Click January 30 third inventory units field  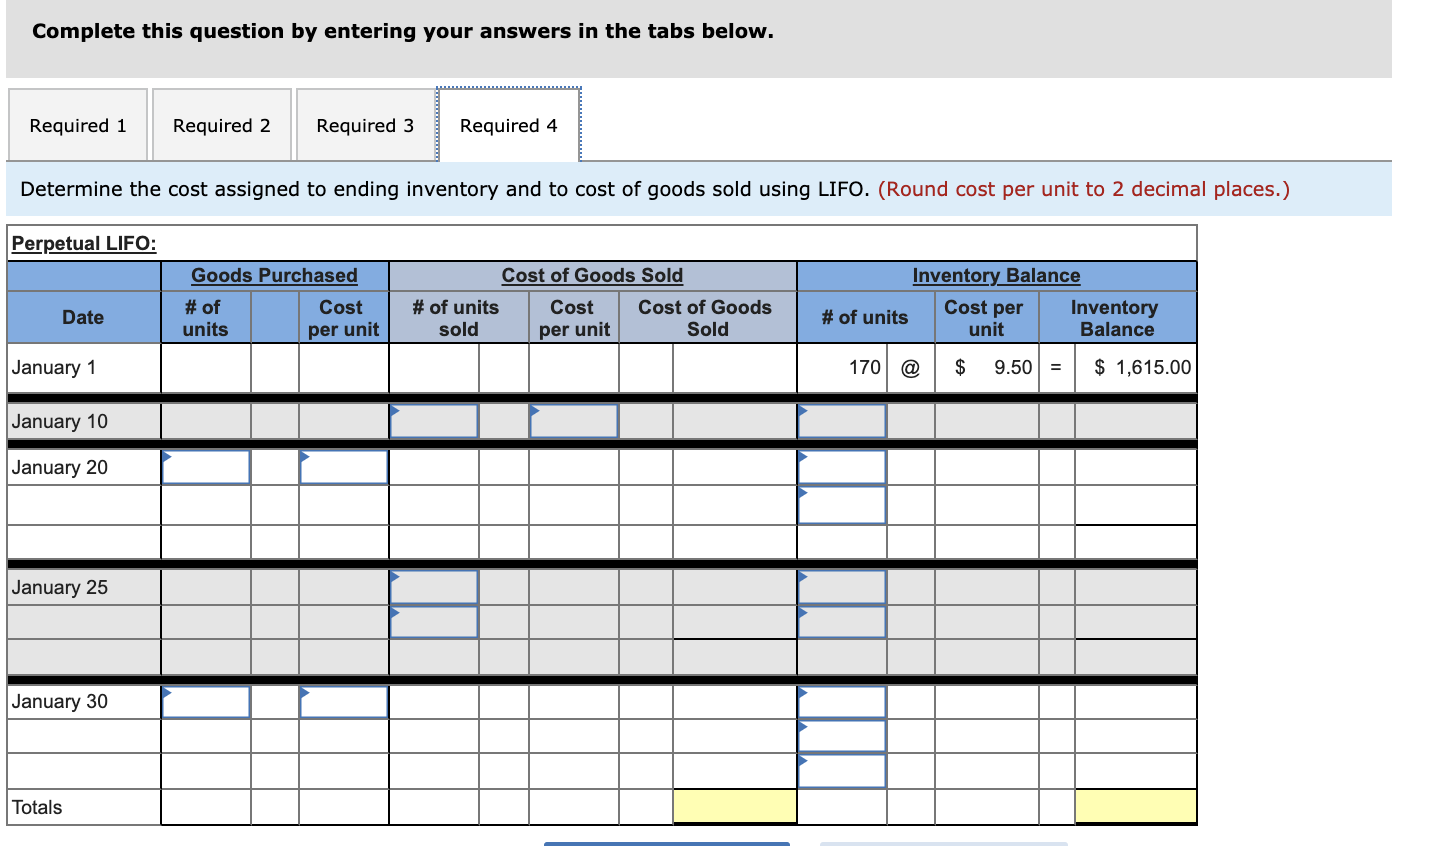point(842,771)
